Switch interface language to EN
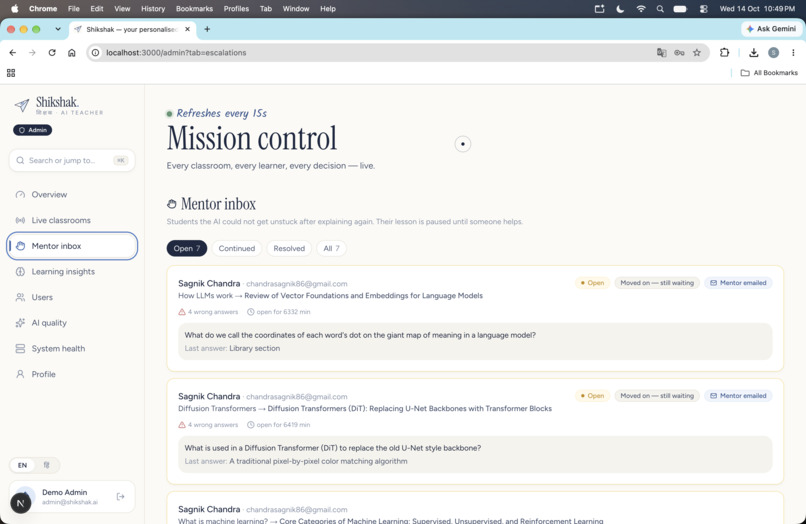The image size is (806, 524). tap(23, 465)
